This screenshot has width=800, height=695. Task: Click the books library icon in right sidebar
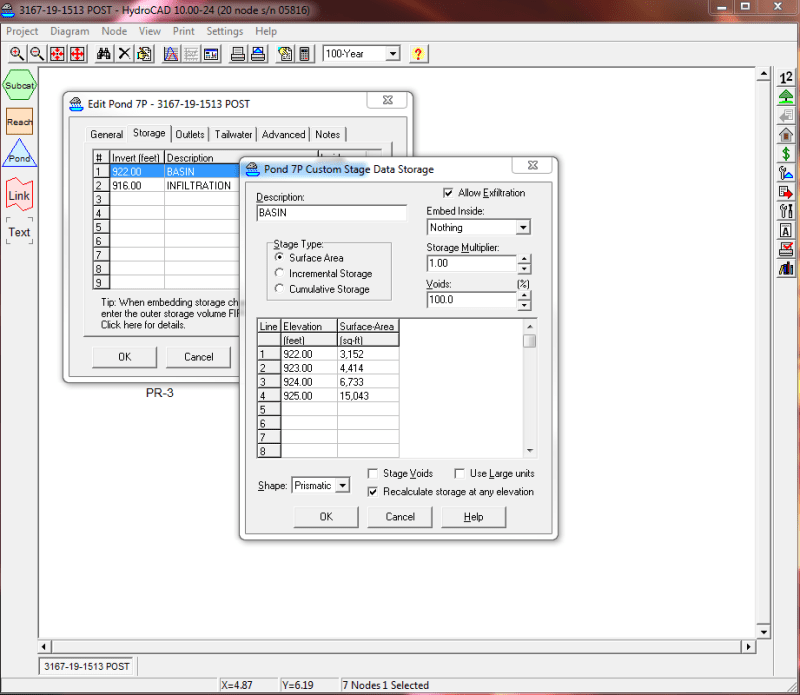(786, 268)
